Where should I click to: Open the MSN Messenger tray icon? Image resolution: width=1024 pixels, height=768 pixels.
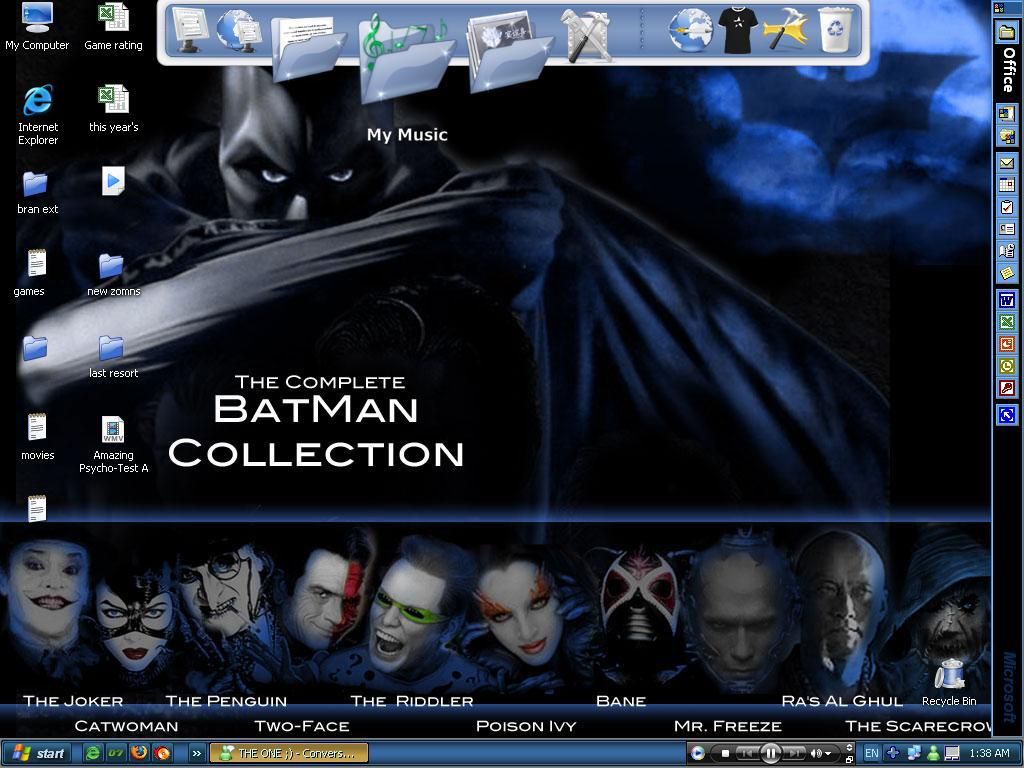[x=933, y=753]
